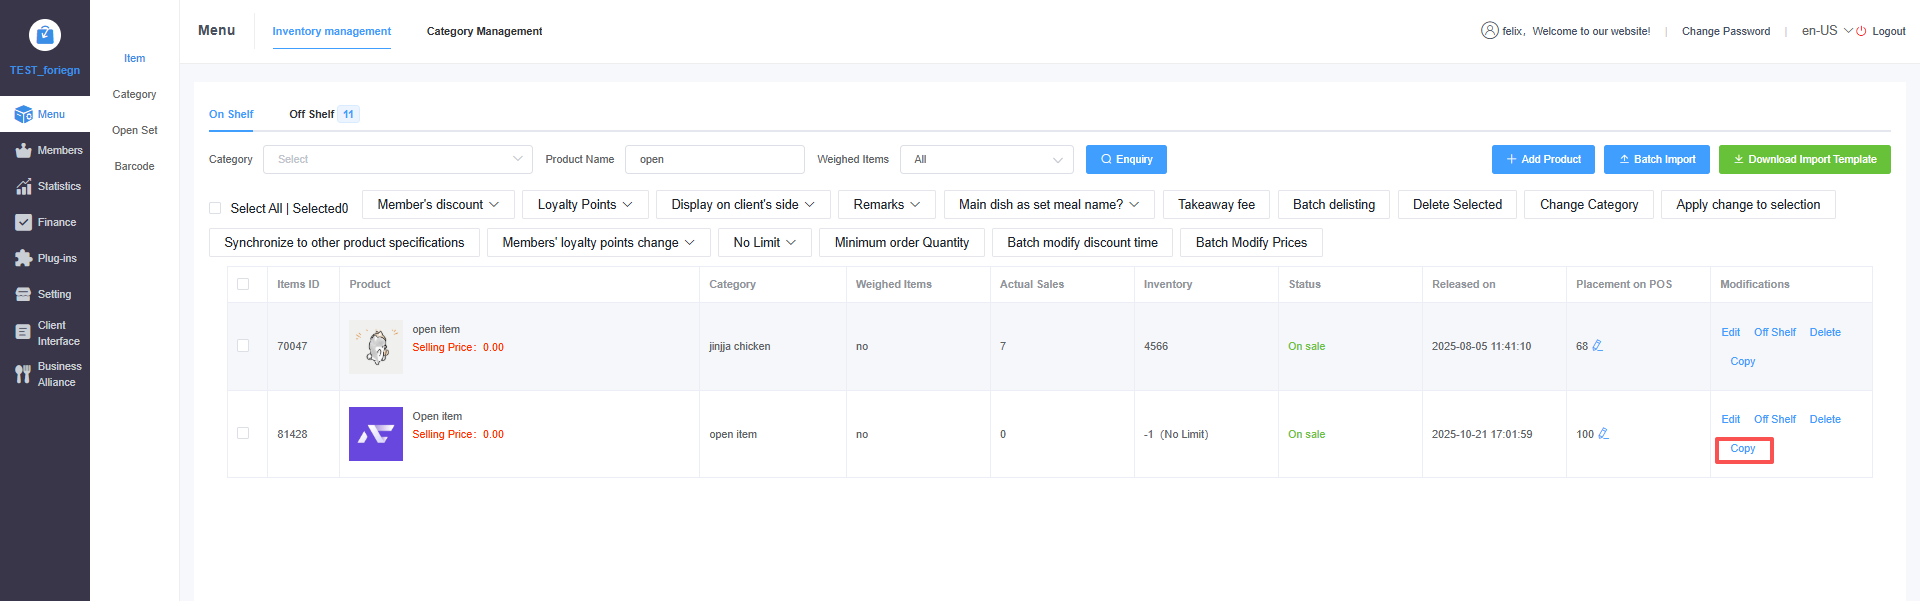Tick the checkbox for item 81428
Screen dimensions: 1920x601
(x=243, y=433)
